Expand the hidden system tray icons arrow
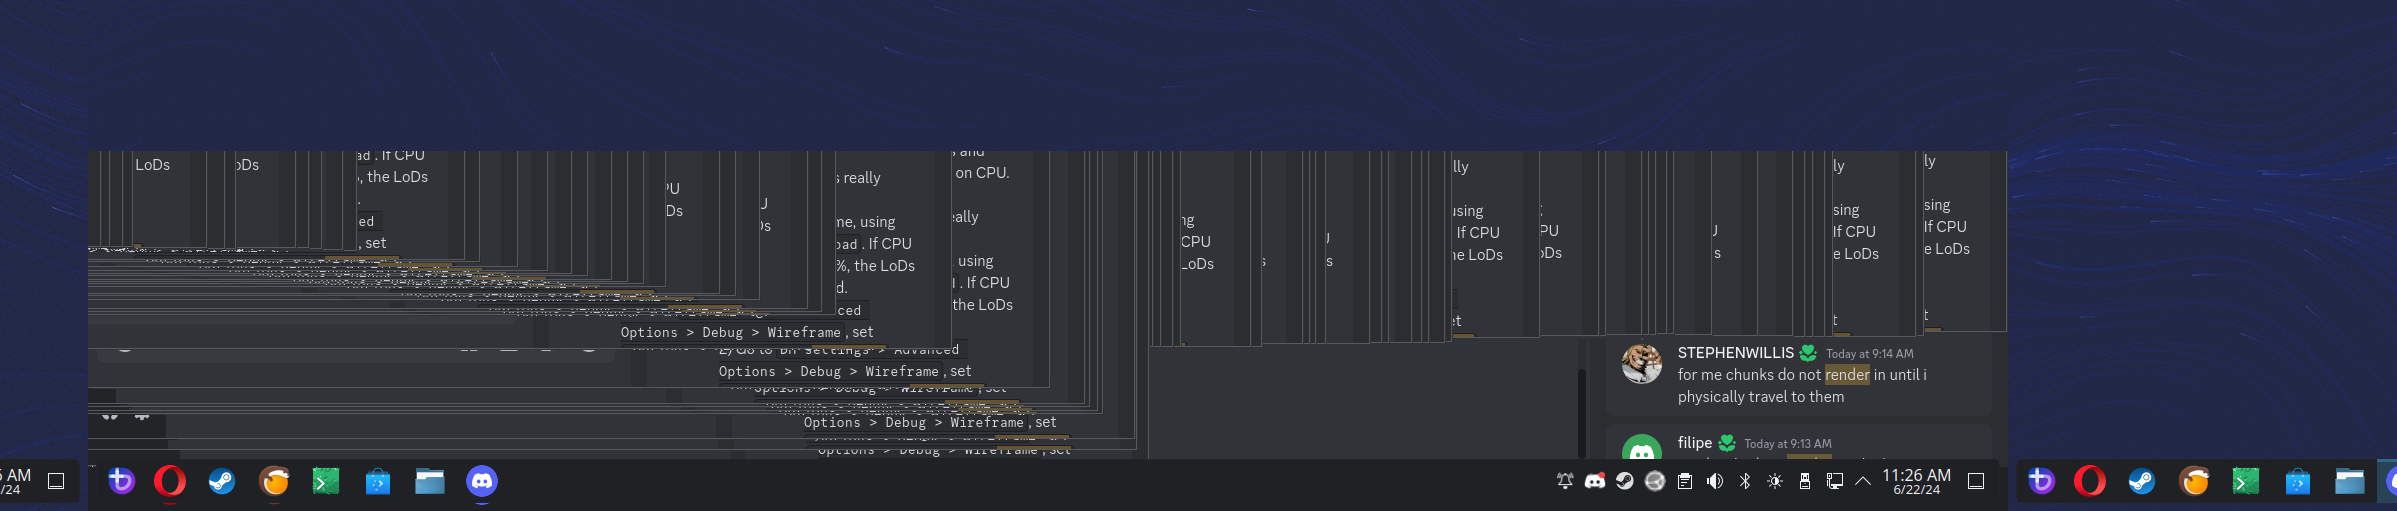Image resolution: width=2397 pixels, height=511 pixels. pyautogui.click(x=1863, y=481)
